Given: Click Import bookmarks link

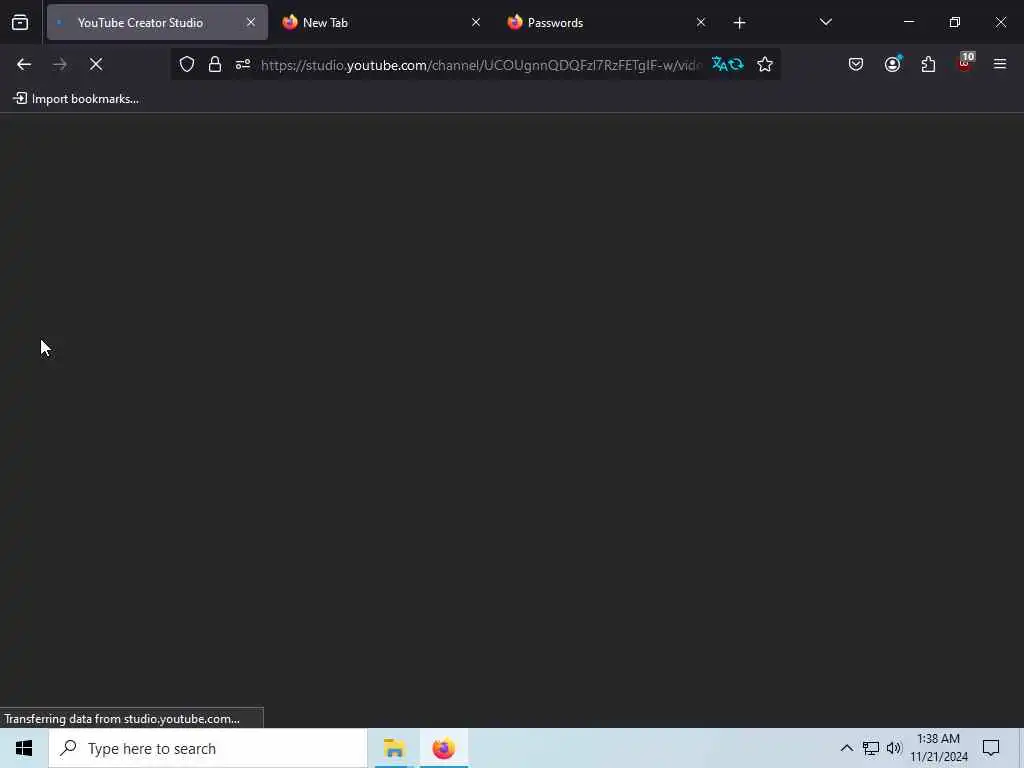Looking at the screenshot, I should point(76,99).
